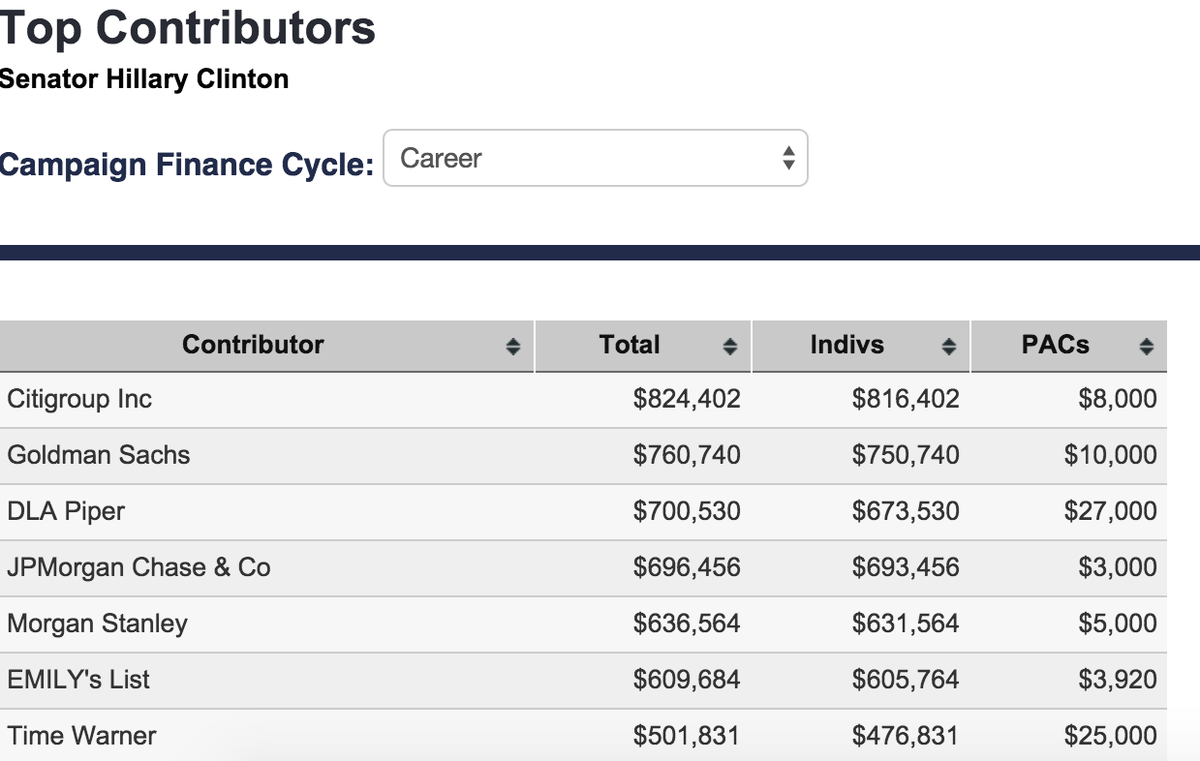Select the Goldman Sachs contributor name
This screenshot has width=1200, height=761.
(98, 455)
